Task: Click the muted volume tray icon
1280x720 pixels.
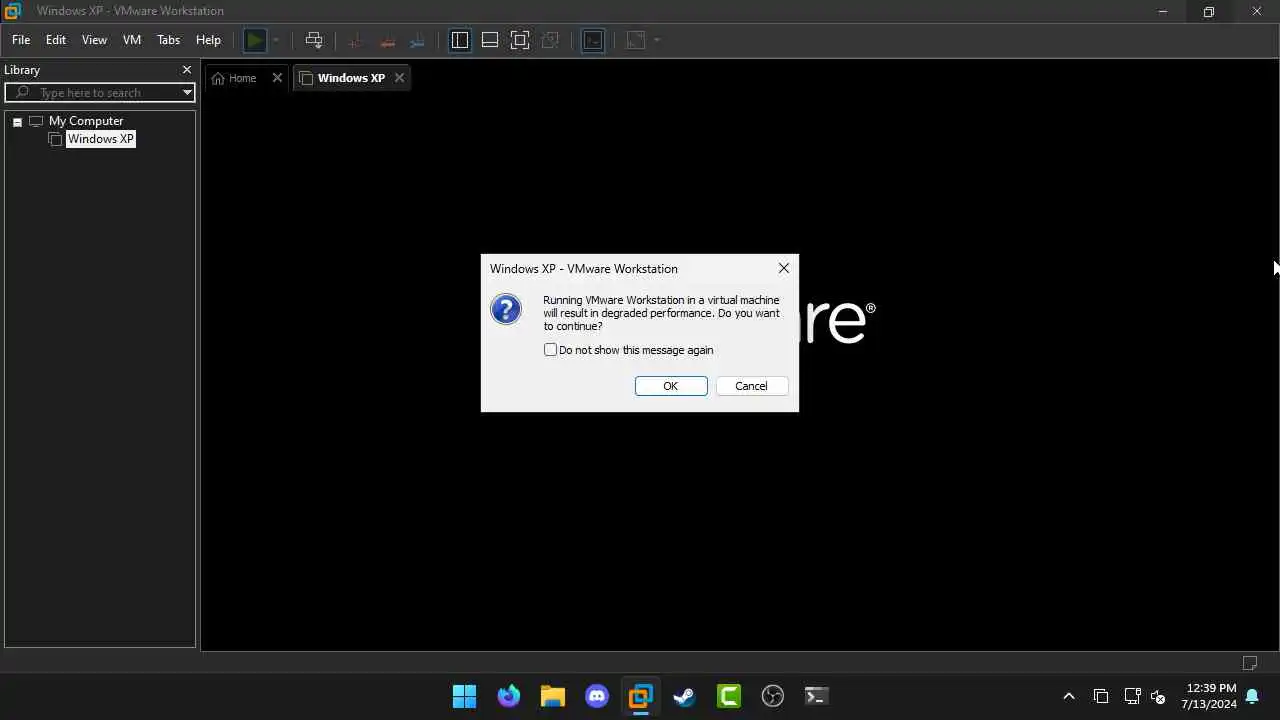Action: [1159, 696]
